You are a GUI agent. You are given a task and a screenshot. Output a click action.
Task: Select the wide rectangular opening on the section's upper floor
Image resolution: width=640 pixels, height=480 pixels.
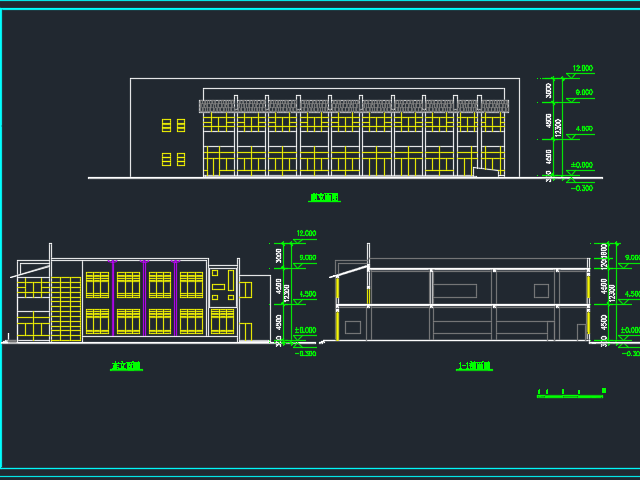(x=454, y=290)
